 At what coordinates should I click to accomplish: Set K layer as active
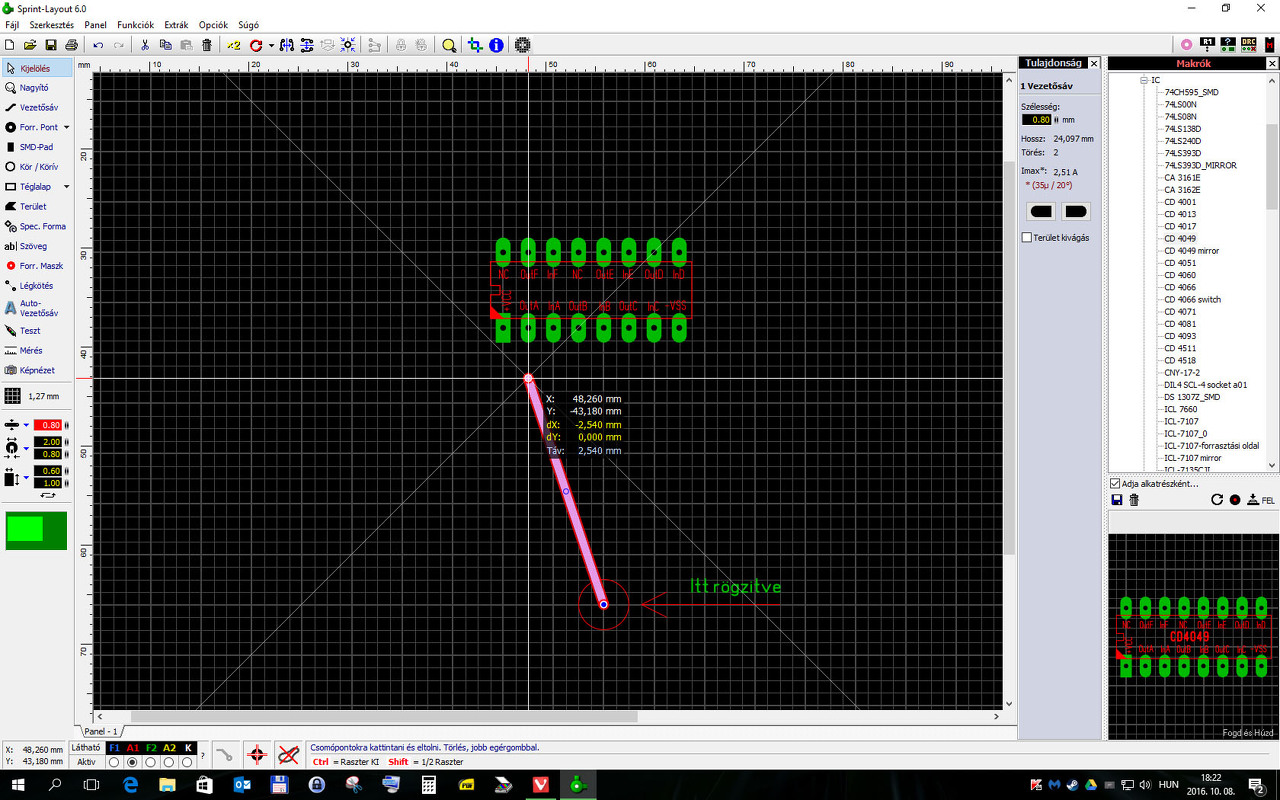click(187, 762)
